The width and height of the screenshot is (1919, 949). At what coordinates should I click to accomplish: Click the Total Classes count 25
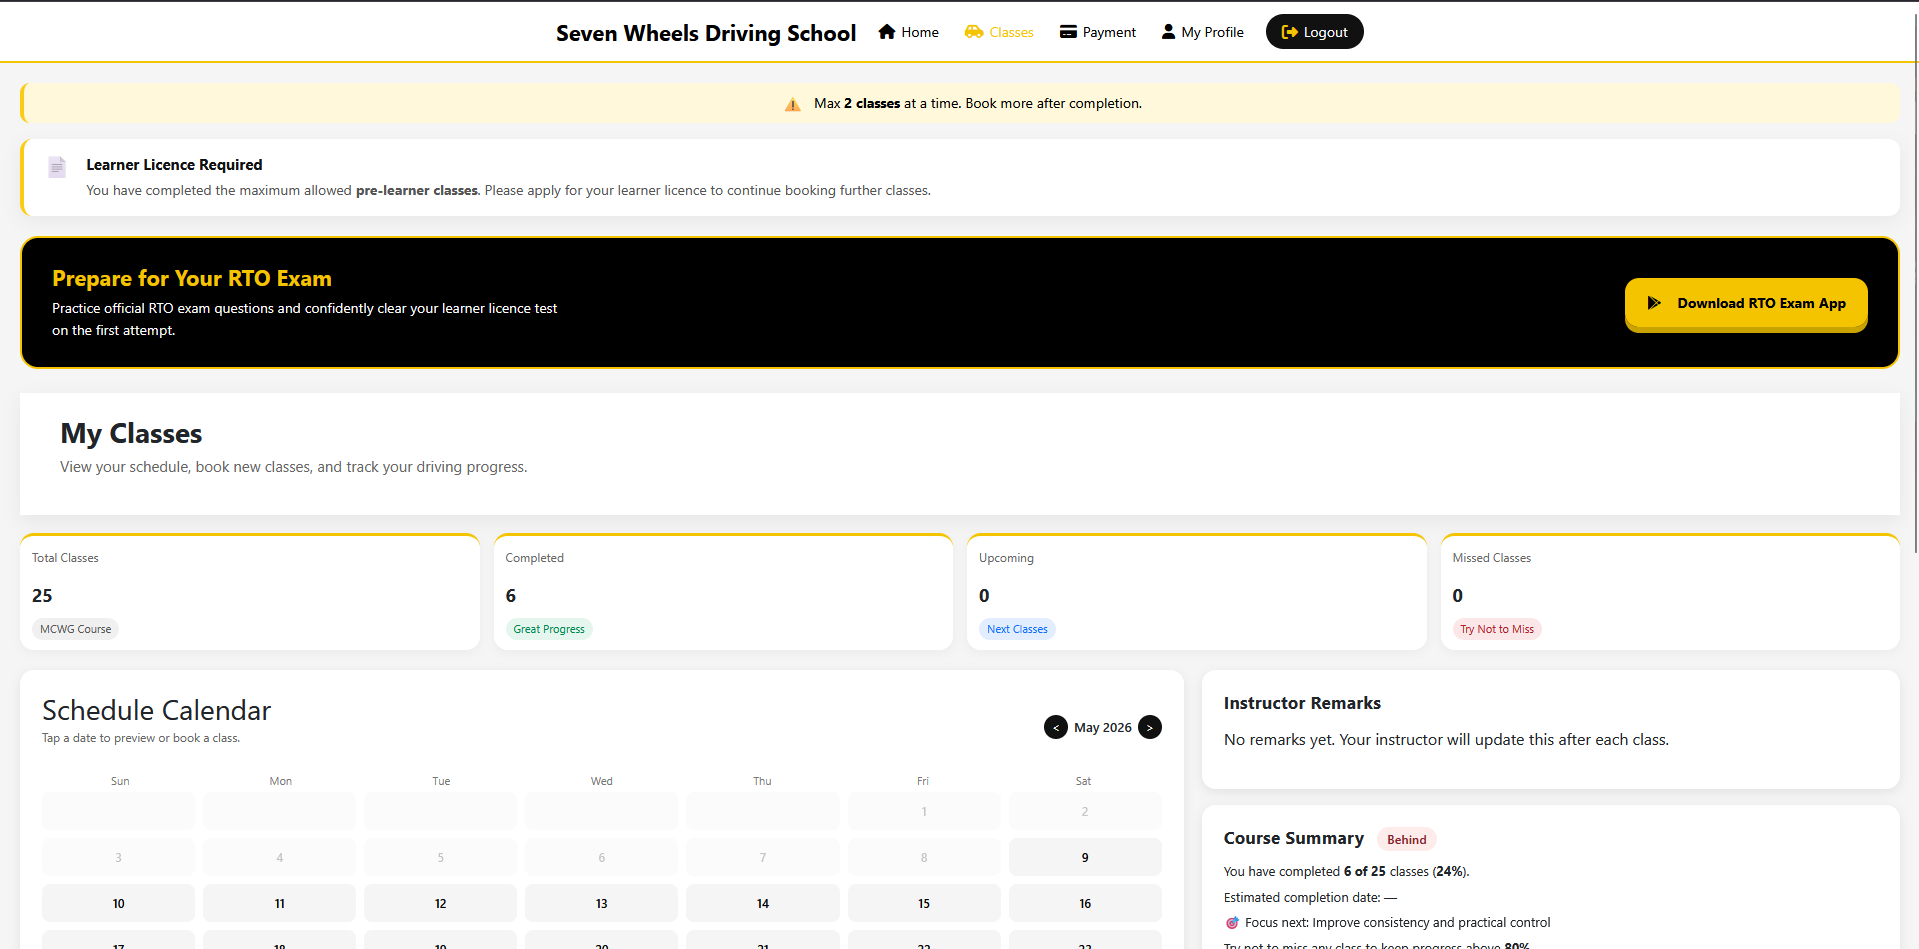(42, 596)
